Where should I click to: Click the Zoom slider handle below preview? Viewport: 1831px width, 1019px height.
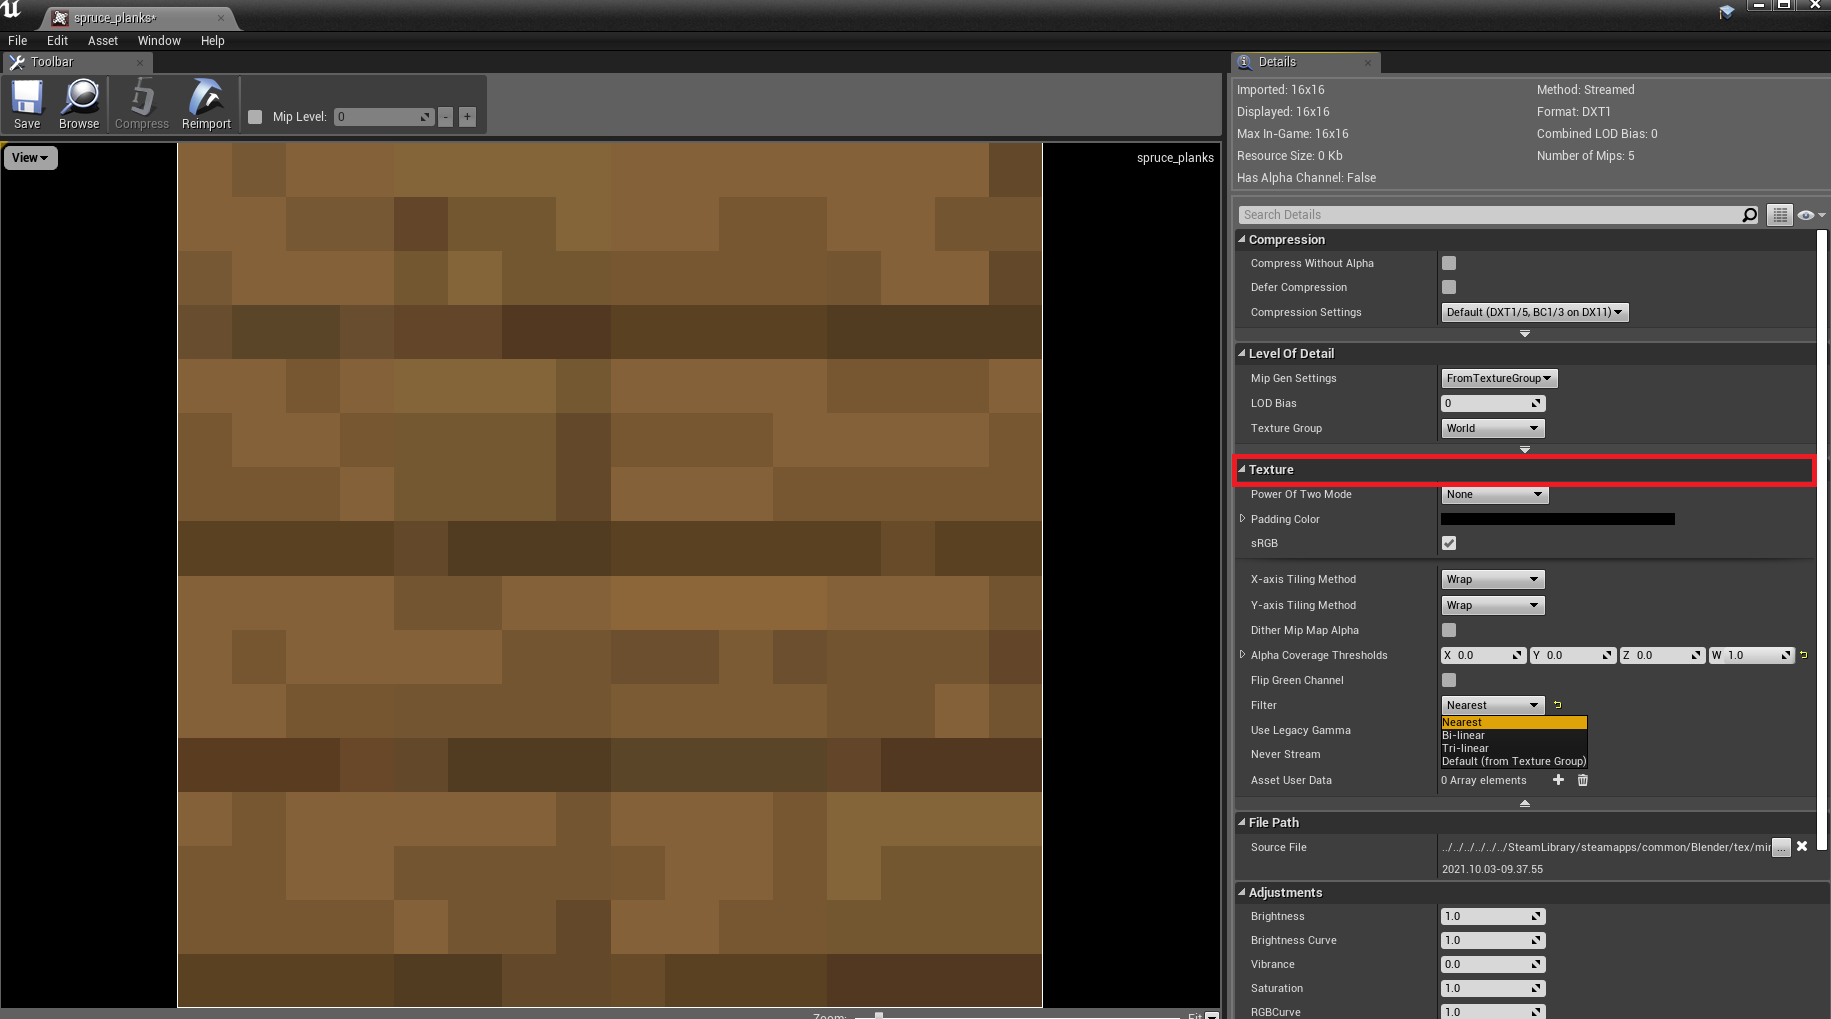pos(879,1015)
